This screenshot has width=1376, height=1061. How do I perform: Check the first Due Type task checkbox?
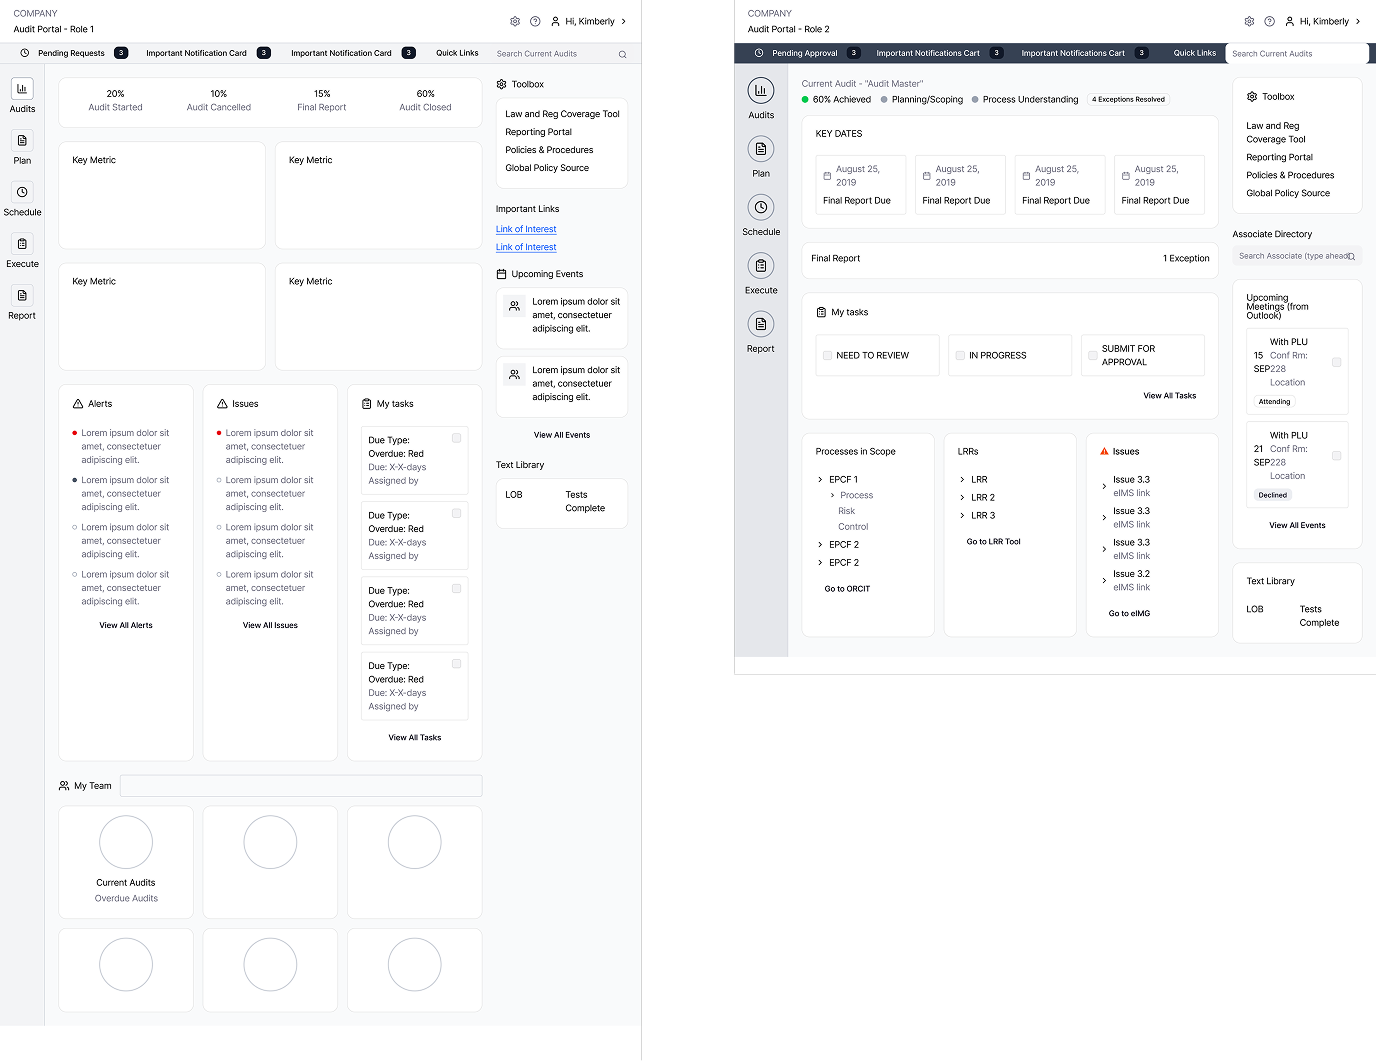pyautogui.click(x=457, y=438)
